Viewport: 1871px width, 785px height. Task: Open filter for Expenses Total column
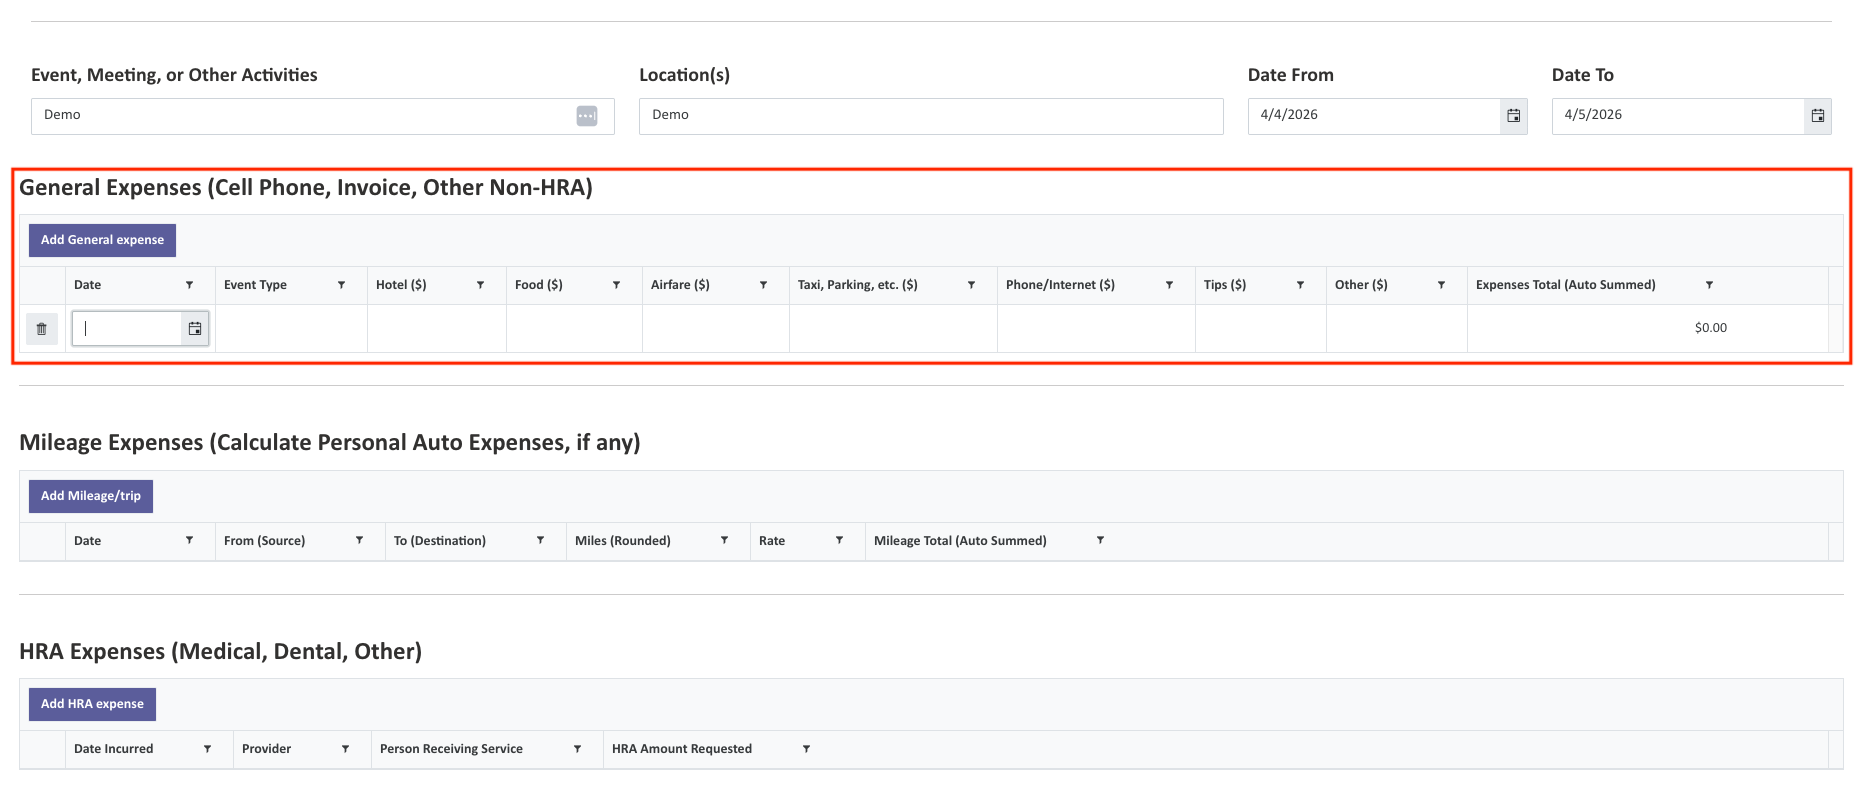[x=1709, y=285]
